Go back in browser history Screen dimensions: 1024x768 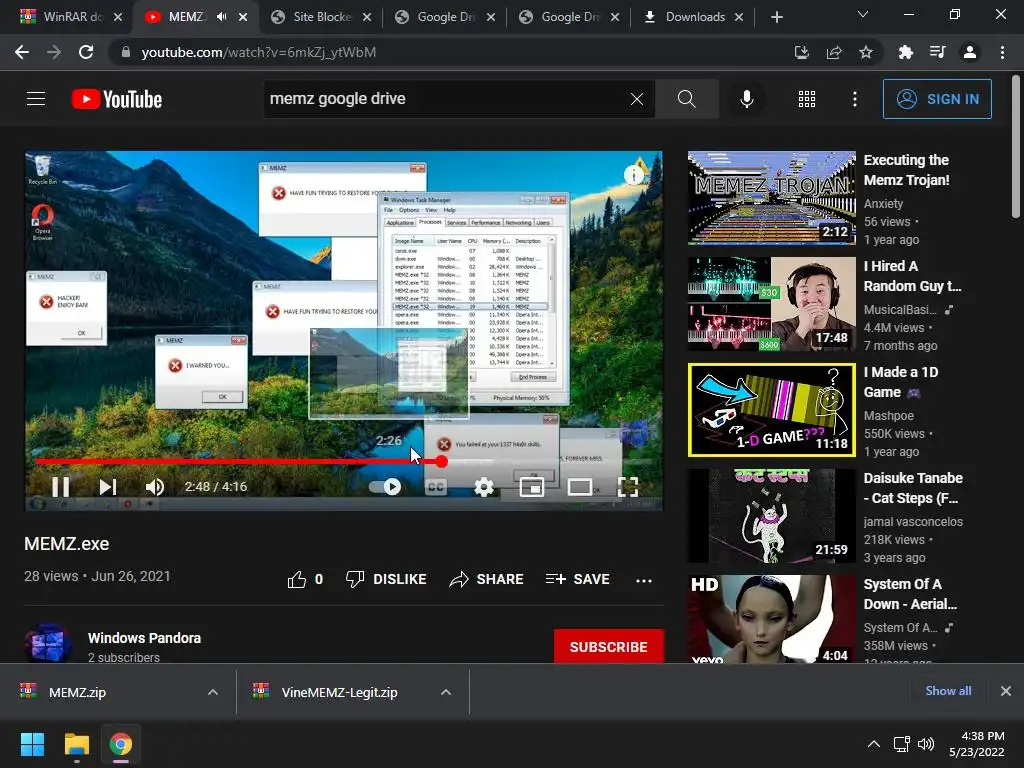[x=22, y=52]
